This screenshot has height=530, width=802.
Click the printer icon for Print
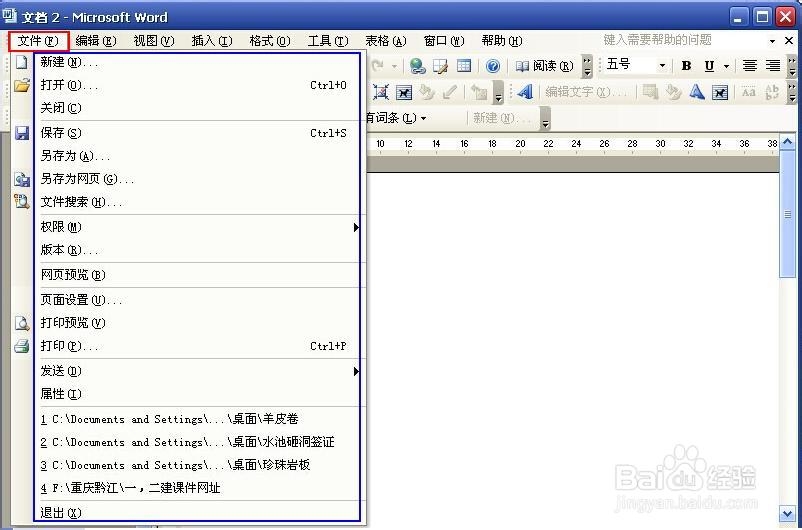coord(21,346)
